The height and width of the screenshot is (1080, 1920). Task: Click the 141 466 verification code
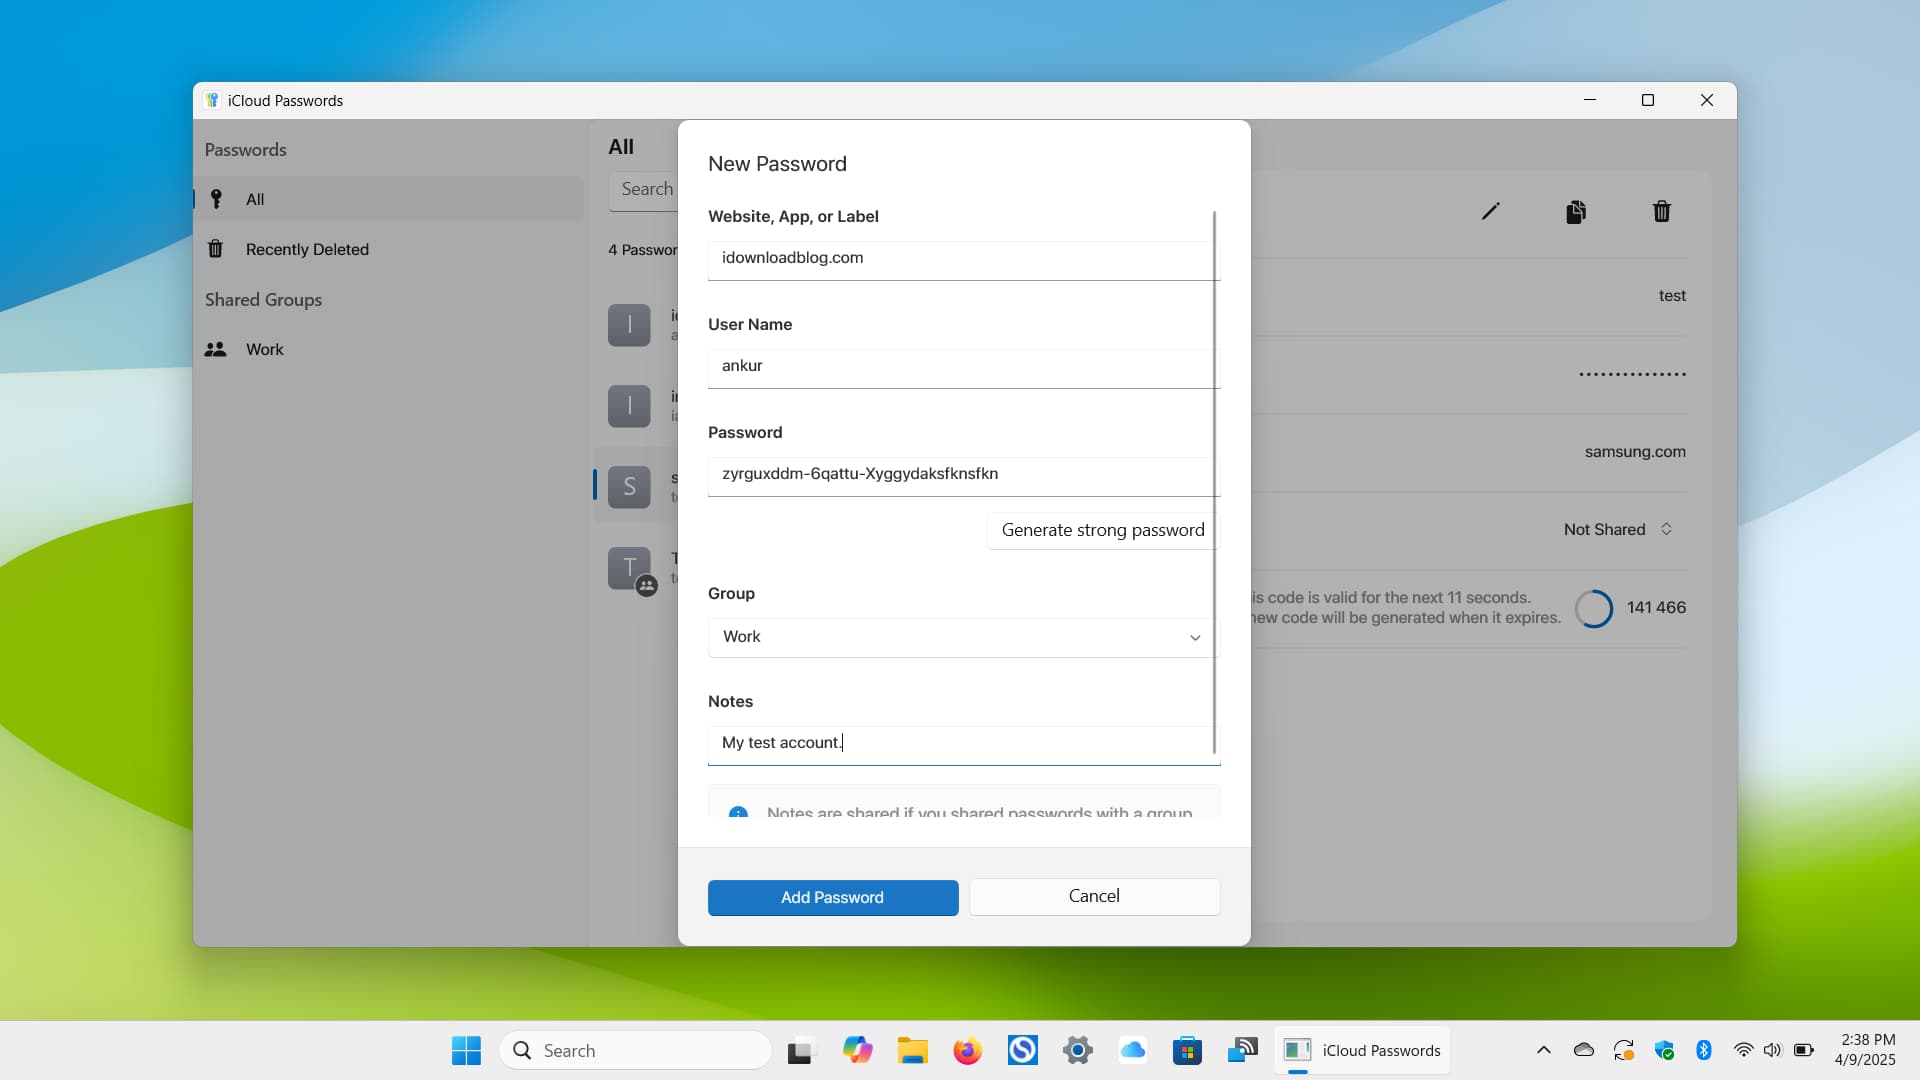tap(1656, 607)
